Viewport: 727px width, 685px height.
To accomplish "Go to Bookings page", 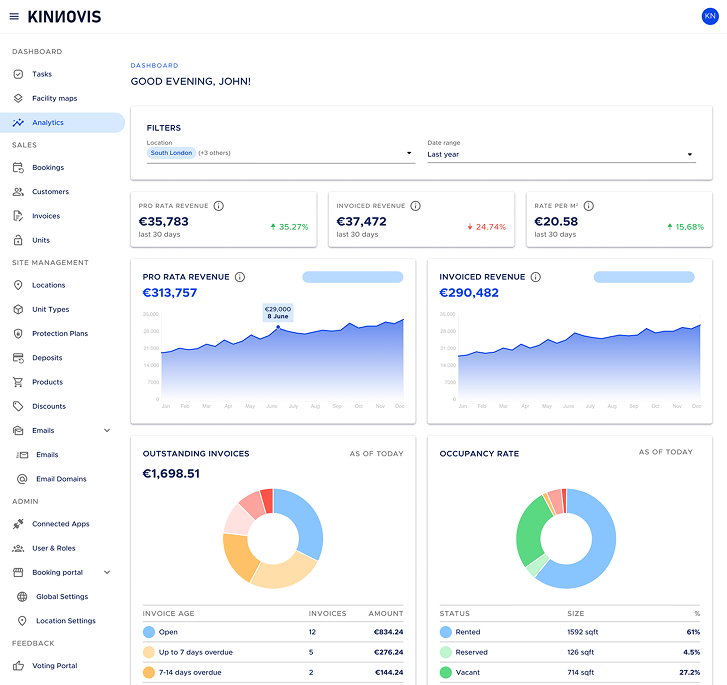I will click(48, 167).
